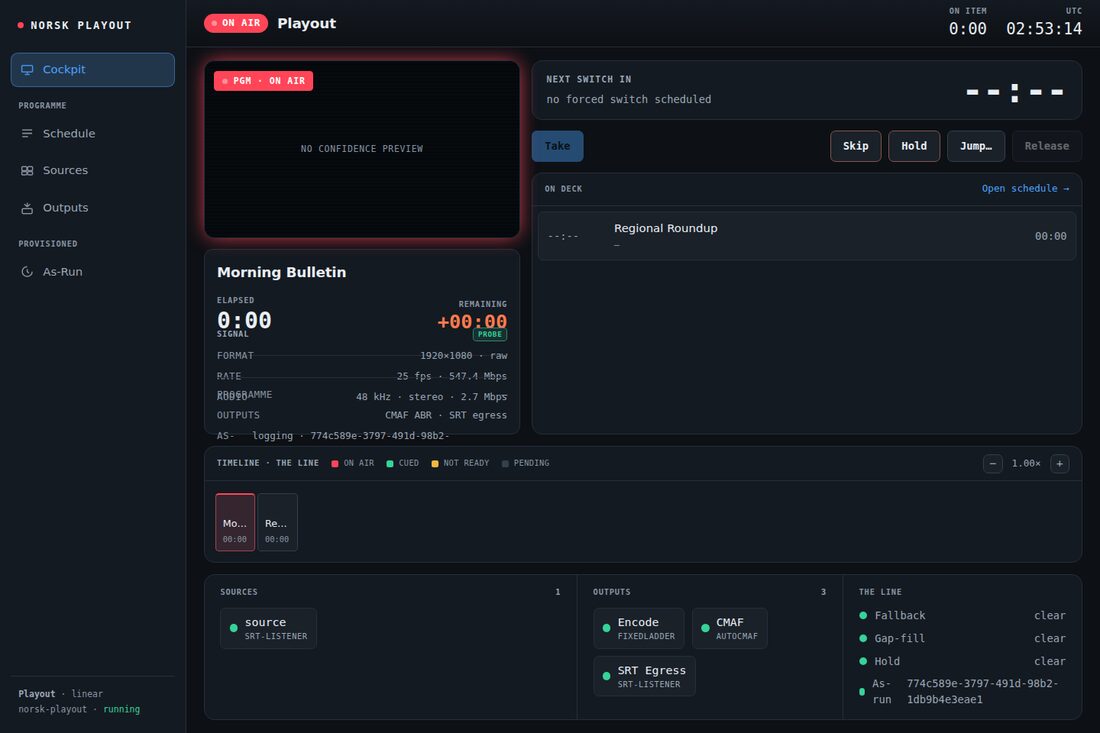
Task: Open the SRT Egress output card
Action: [645, 676]
